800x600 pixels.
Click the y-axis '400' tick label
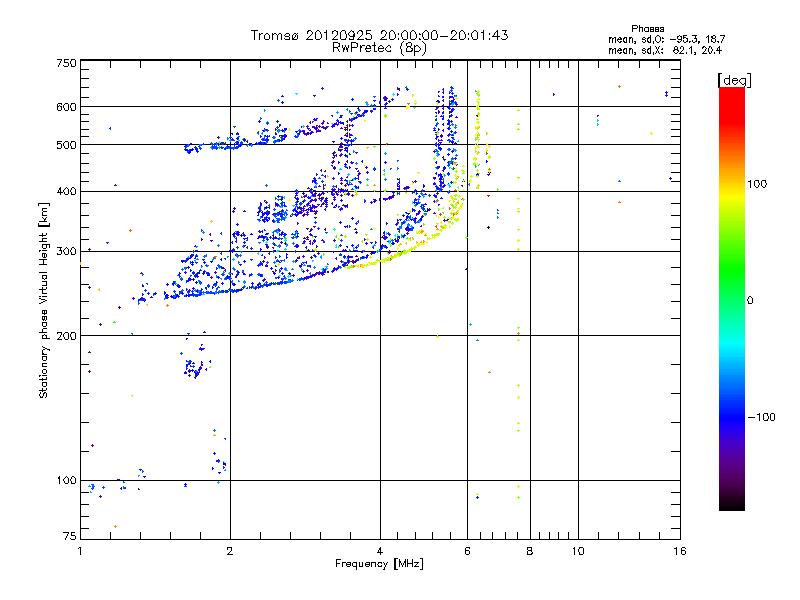tap(66, 192)
